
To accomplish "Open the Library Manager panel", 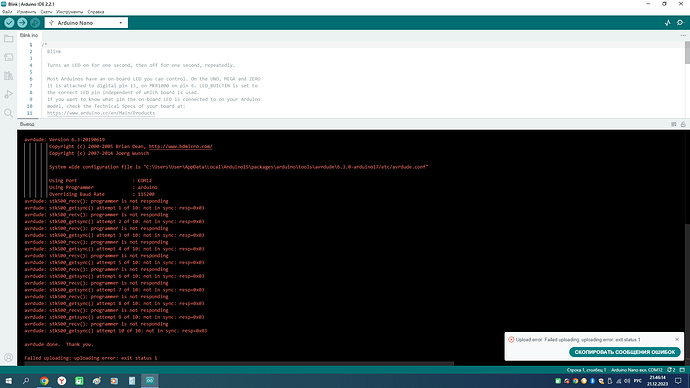I will click(x=8, y=76).
